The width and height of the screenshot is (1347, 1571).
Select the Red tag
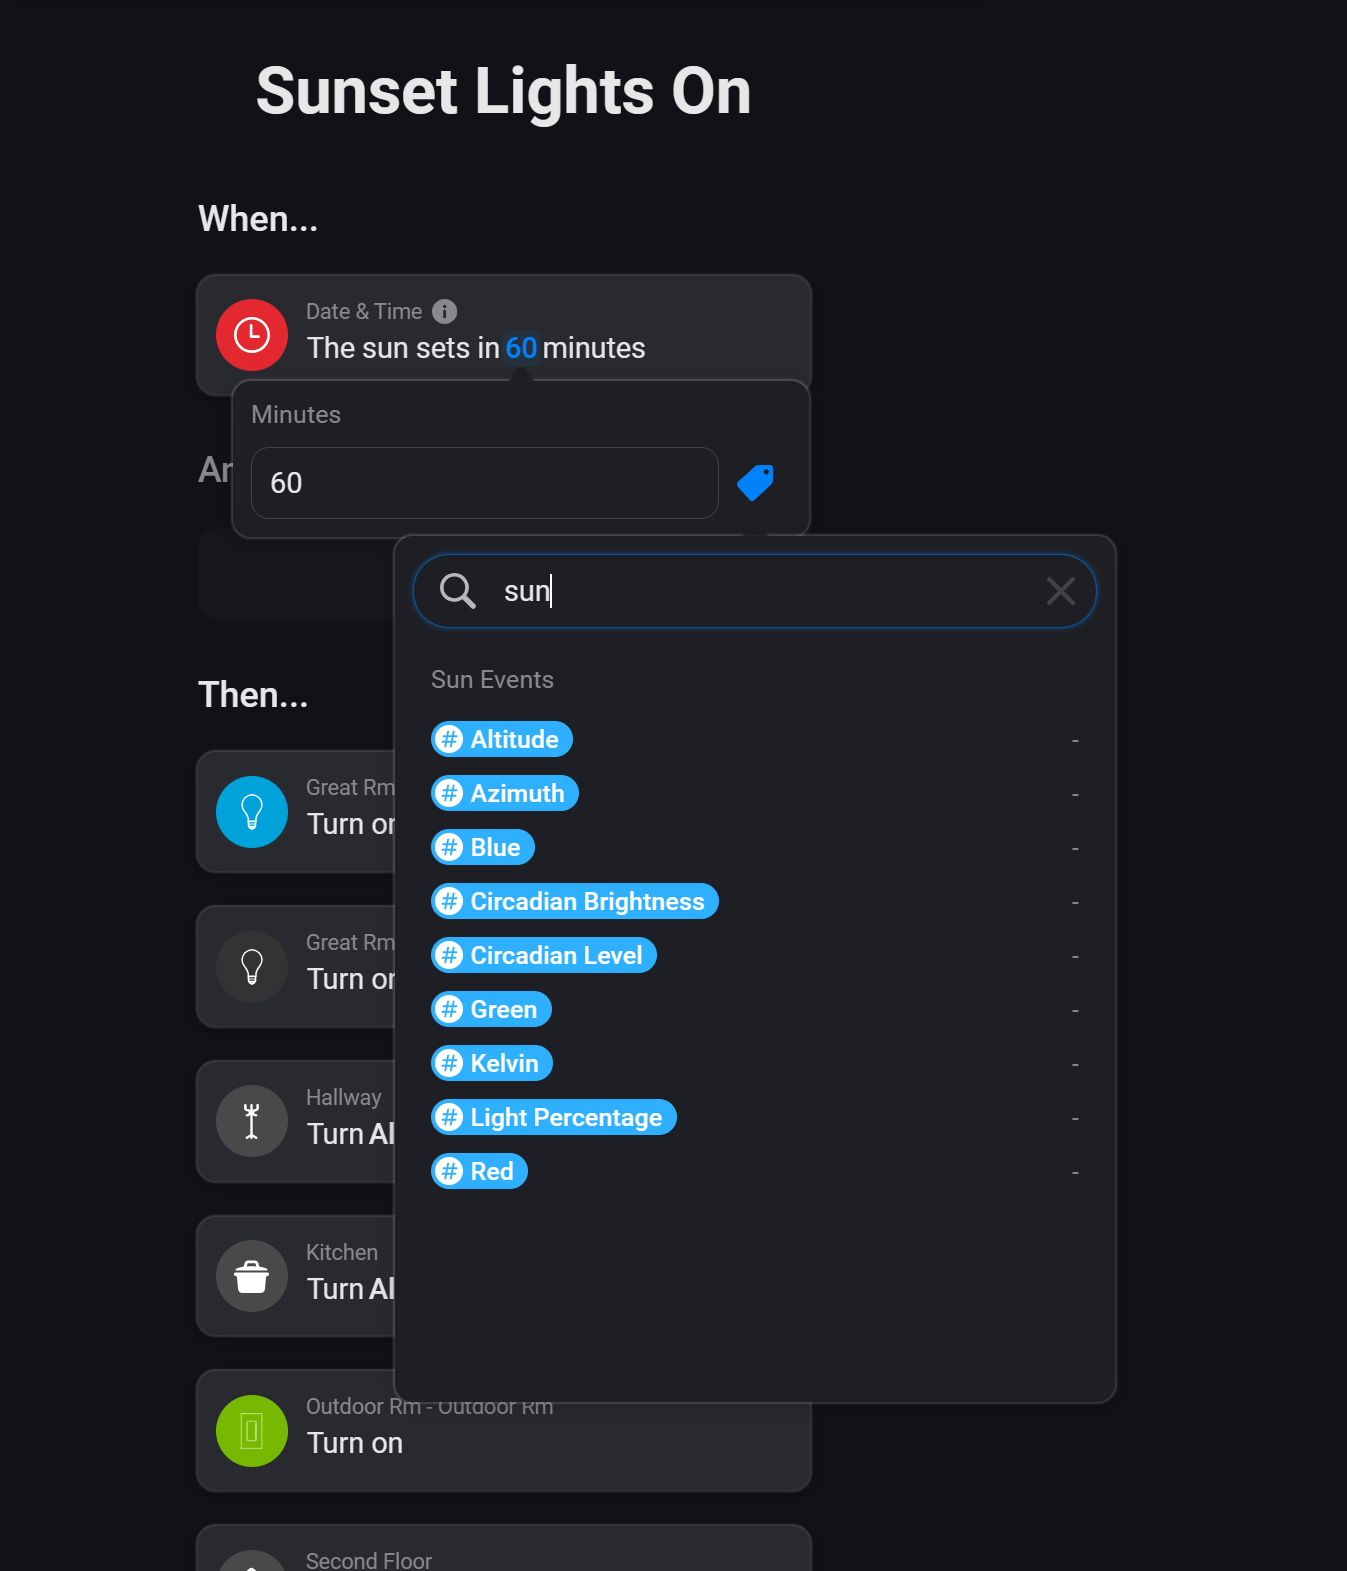pos(480,1171)
